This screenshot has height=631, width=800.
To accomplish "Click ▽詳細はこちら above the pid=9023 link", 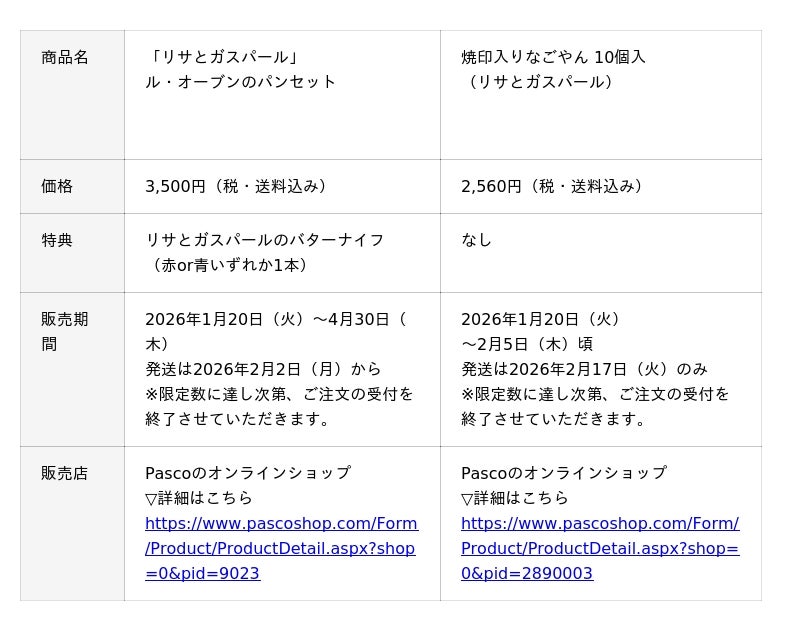I will coord(199,499).
